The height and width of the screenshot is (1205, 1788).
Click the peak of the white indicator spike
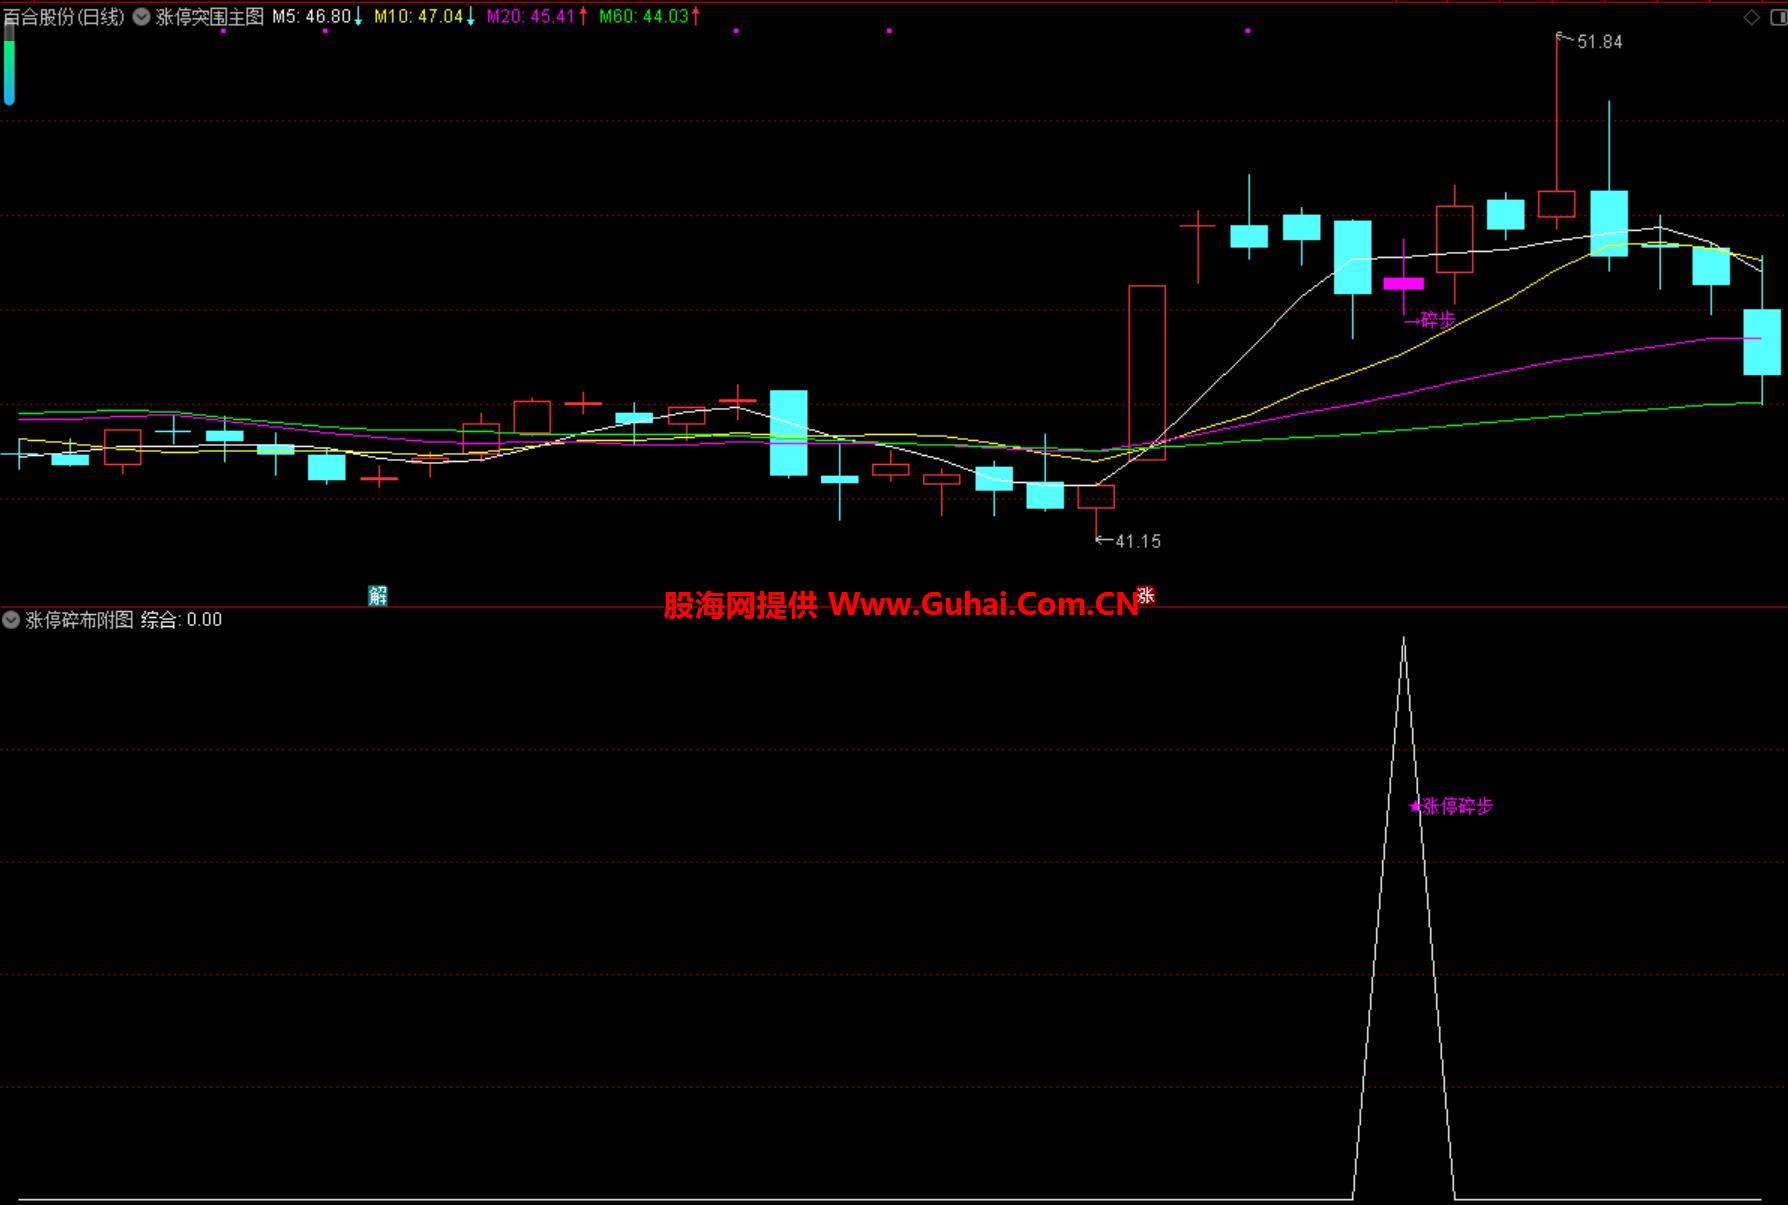pyautogui.click(x=1403, y=640)
